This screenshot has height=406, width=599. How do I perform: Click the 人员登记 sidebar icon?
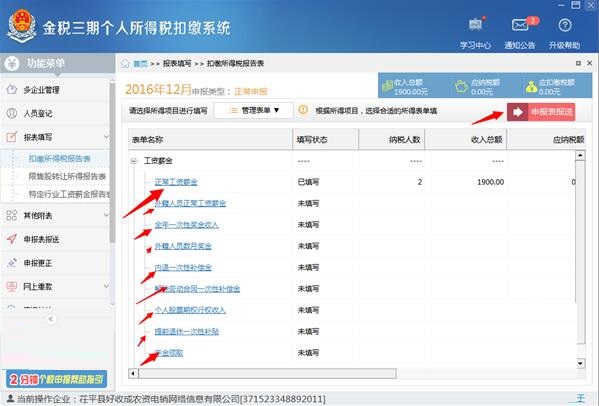(12, 113)
